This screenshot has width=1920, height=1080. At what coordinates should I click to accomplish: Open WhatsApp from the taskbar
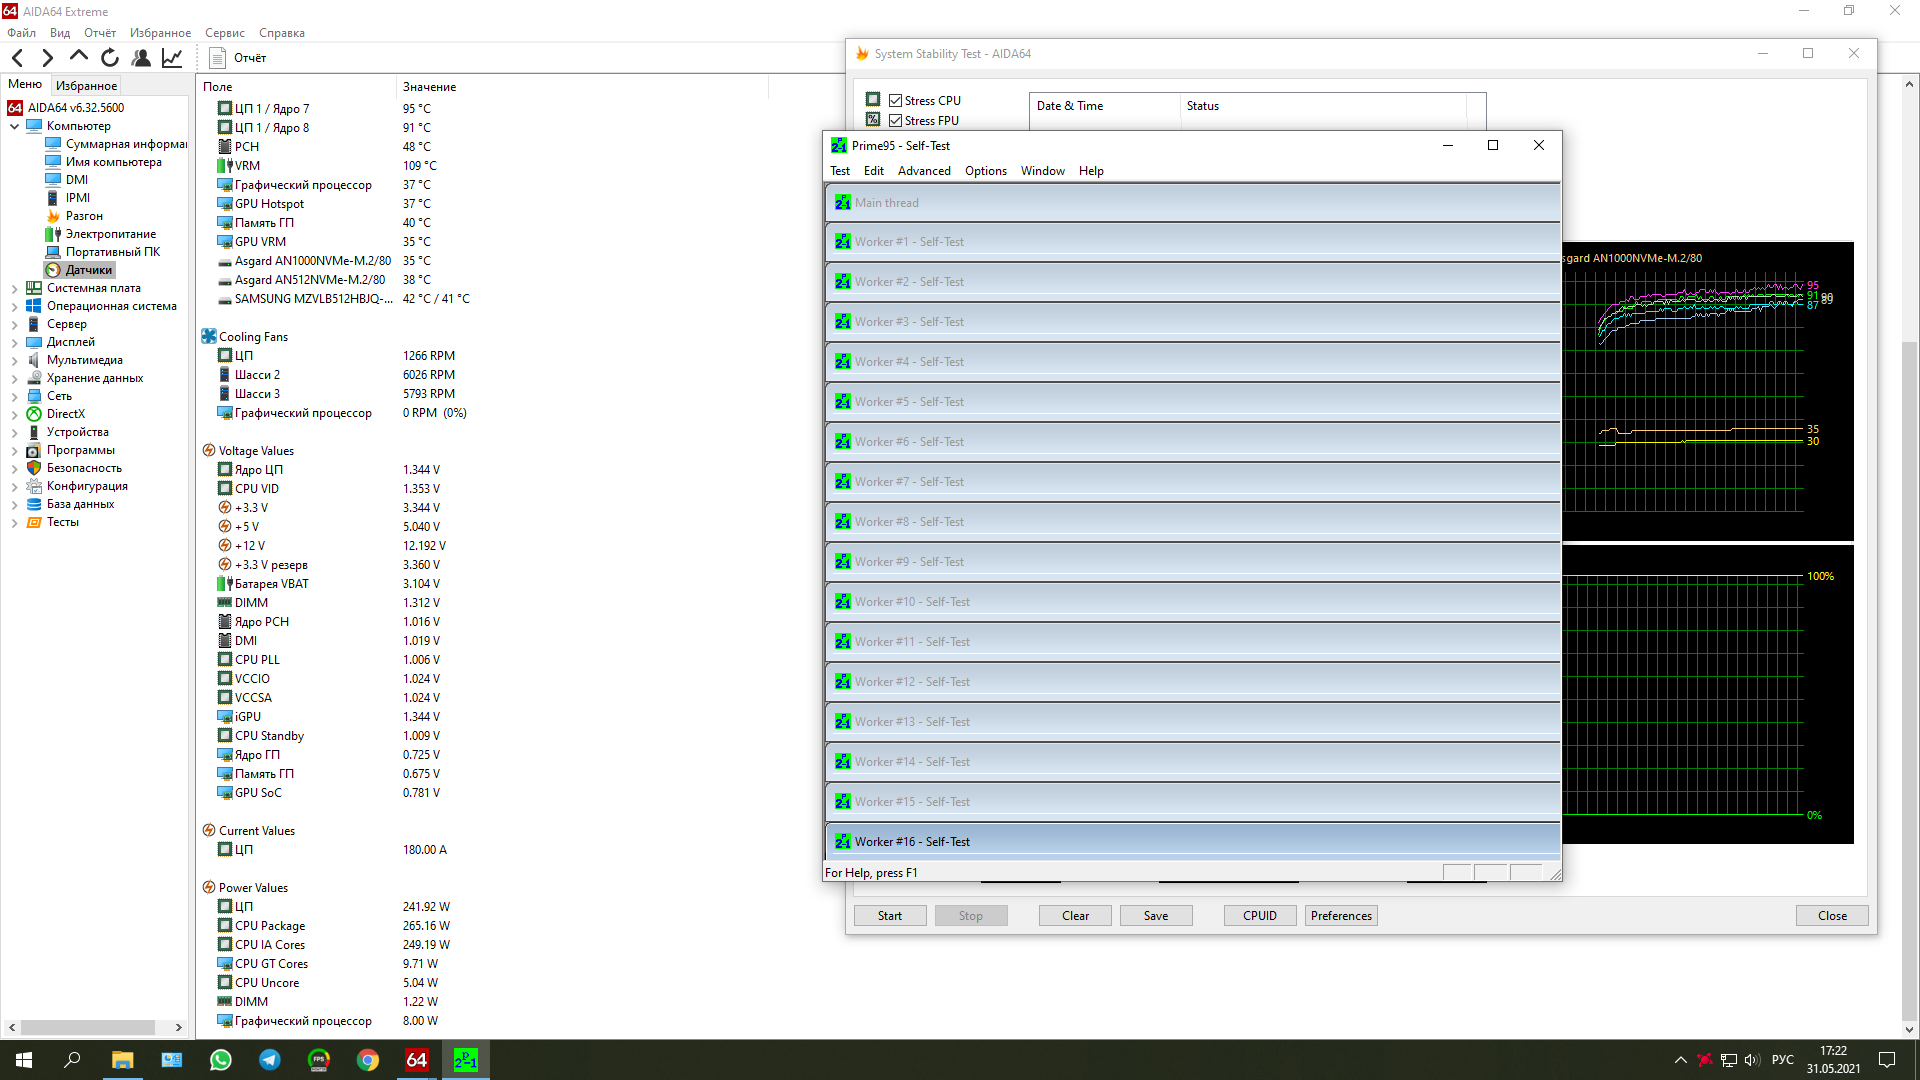(220, 1060)
